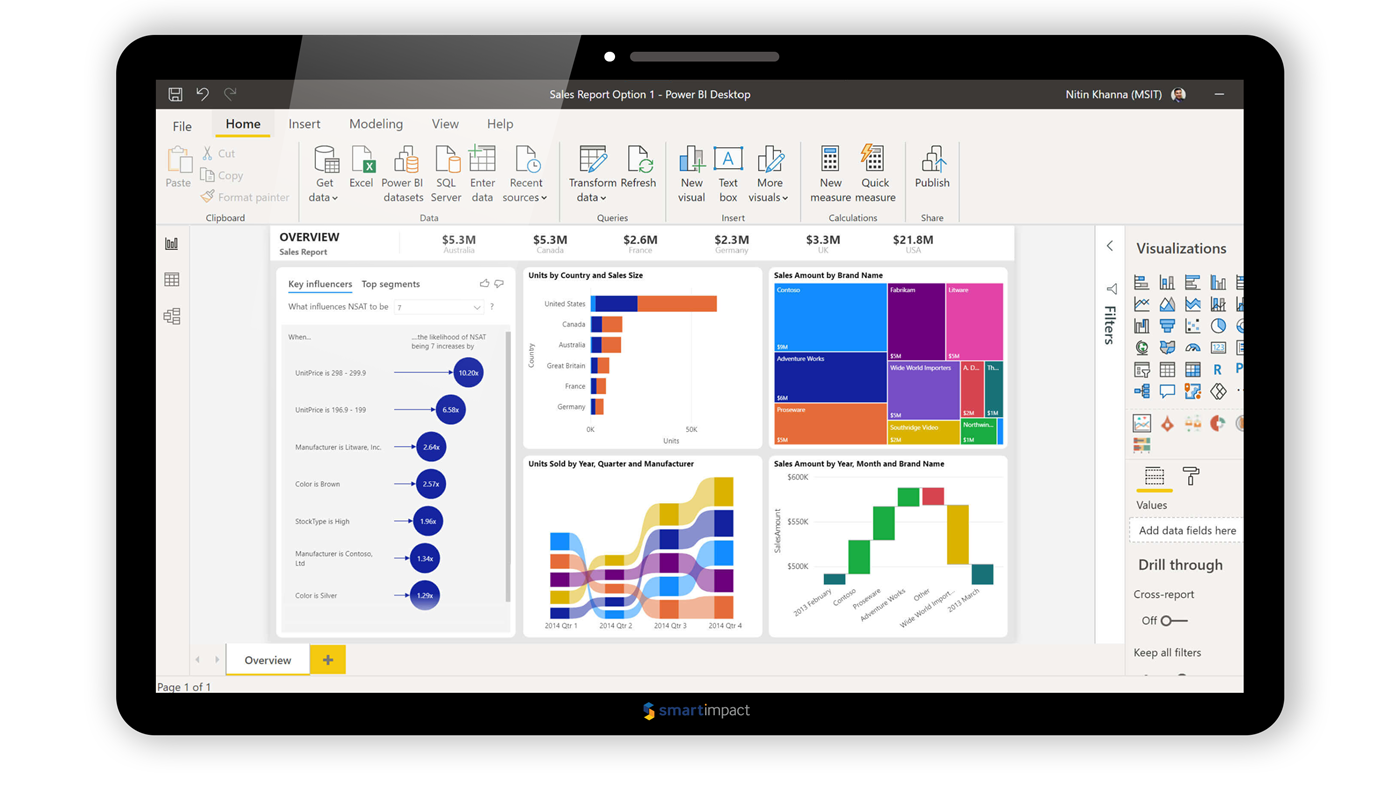
Task: Click the thumbs down icon on Key influencers
Action: click(x=499, y=284)
